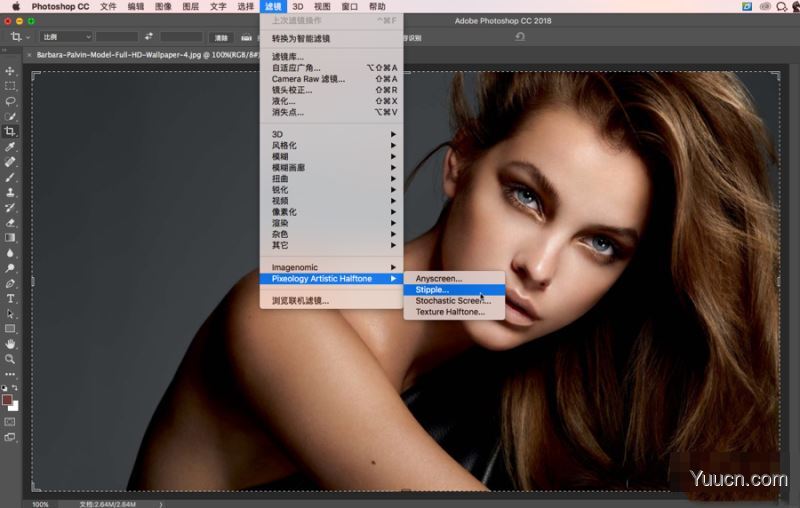Expand the Imagenomic submenu
Viewport: 800px width, 508px height.
(x=331, y=267)
